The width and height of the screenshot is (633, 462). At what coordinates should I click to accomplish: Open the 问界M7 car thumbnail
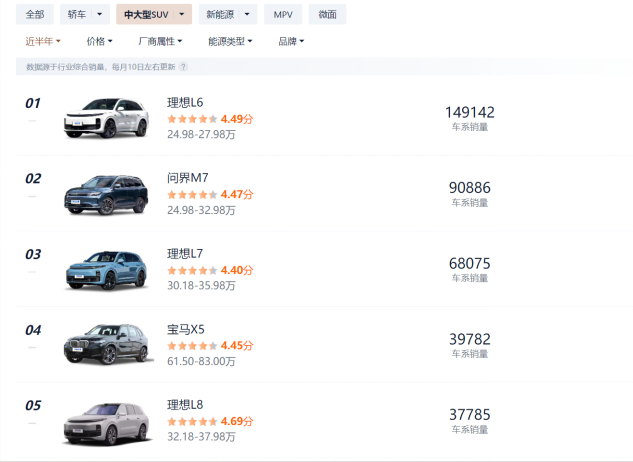coord(107,194)
